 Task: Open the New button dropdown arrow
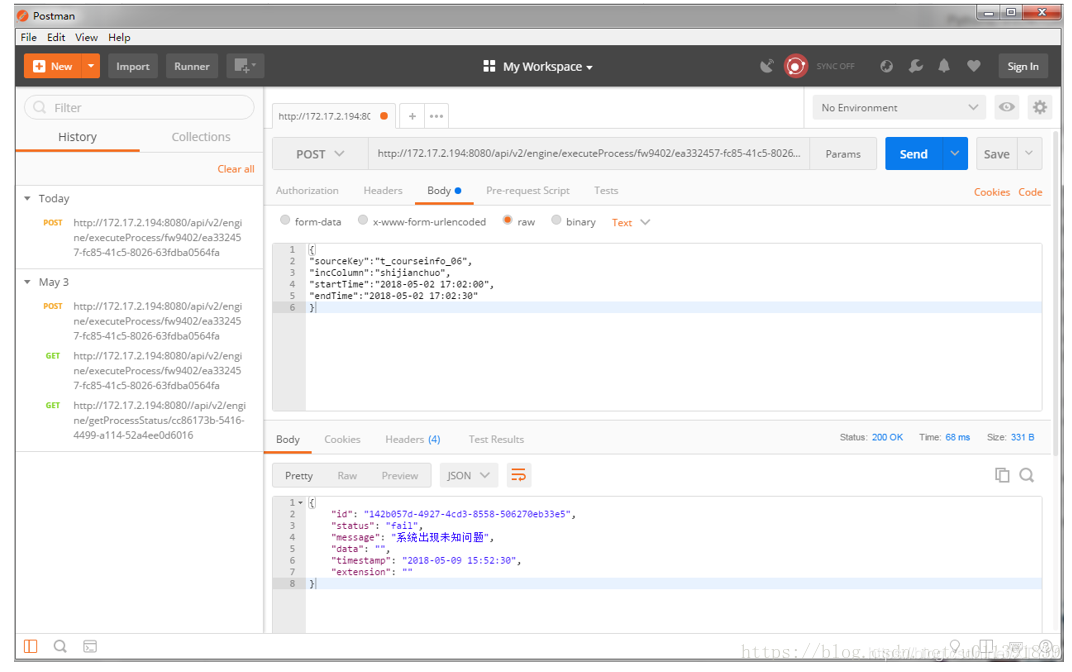[x=91, y=66]
